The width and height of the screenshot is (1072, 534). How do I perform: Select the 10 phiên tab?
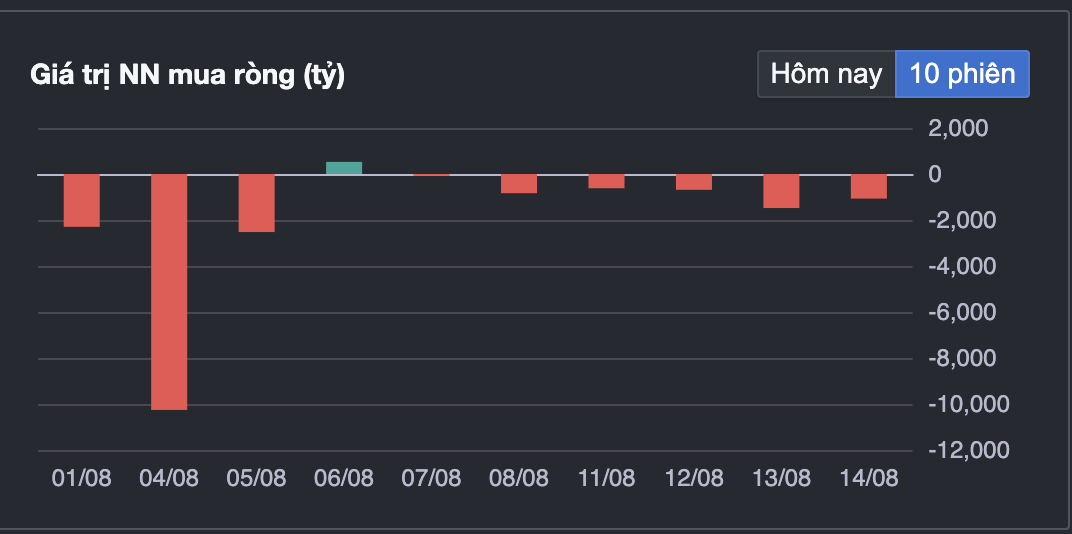coord(962,74)
